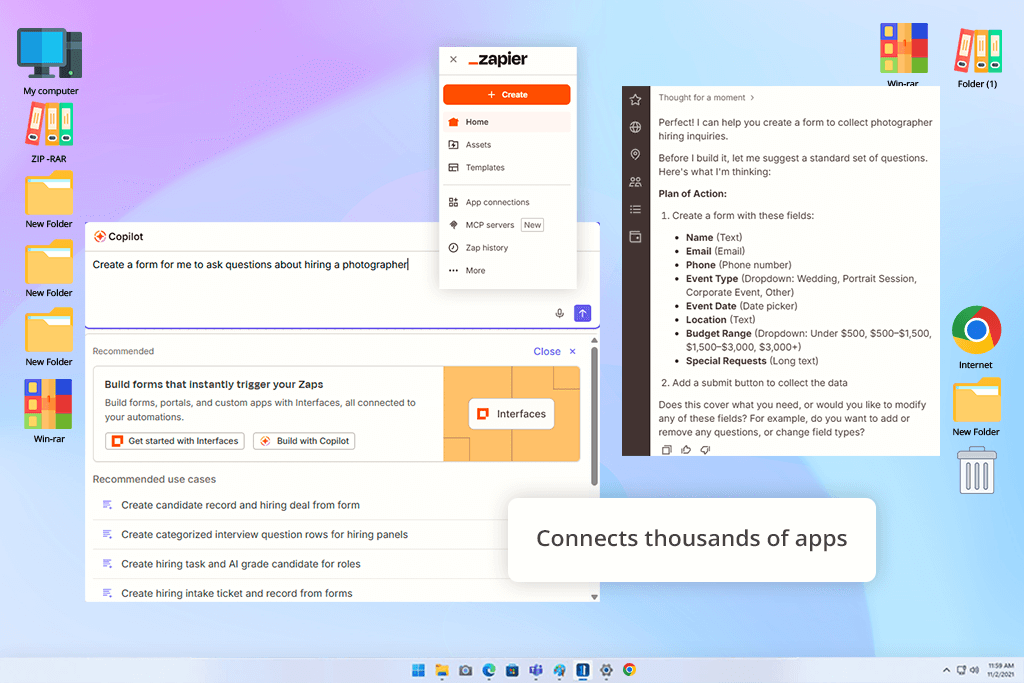
Task: Open Microsoft Edge from the taskbar
Action: (489, 670)
